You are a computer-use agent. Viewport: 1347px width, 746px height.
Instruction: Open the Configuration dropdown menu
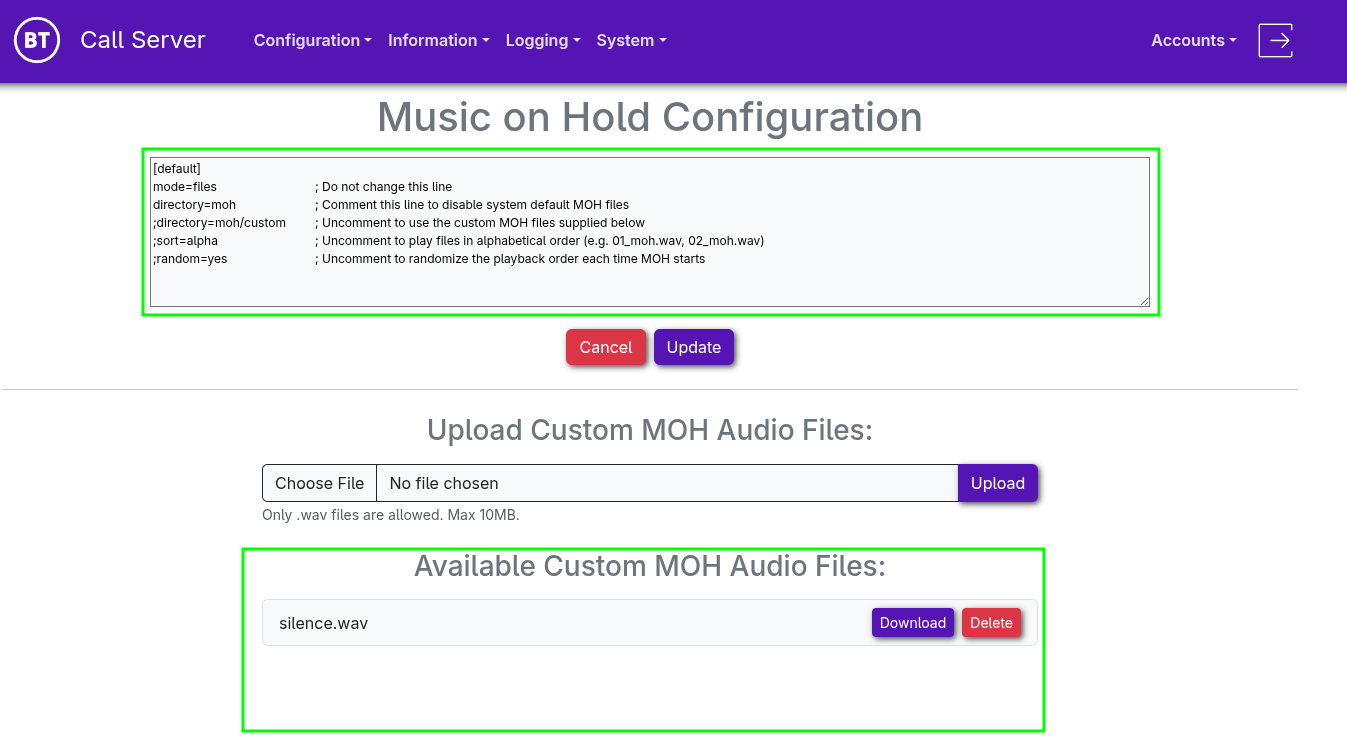pos(313,40)
